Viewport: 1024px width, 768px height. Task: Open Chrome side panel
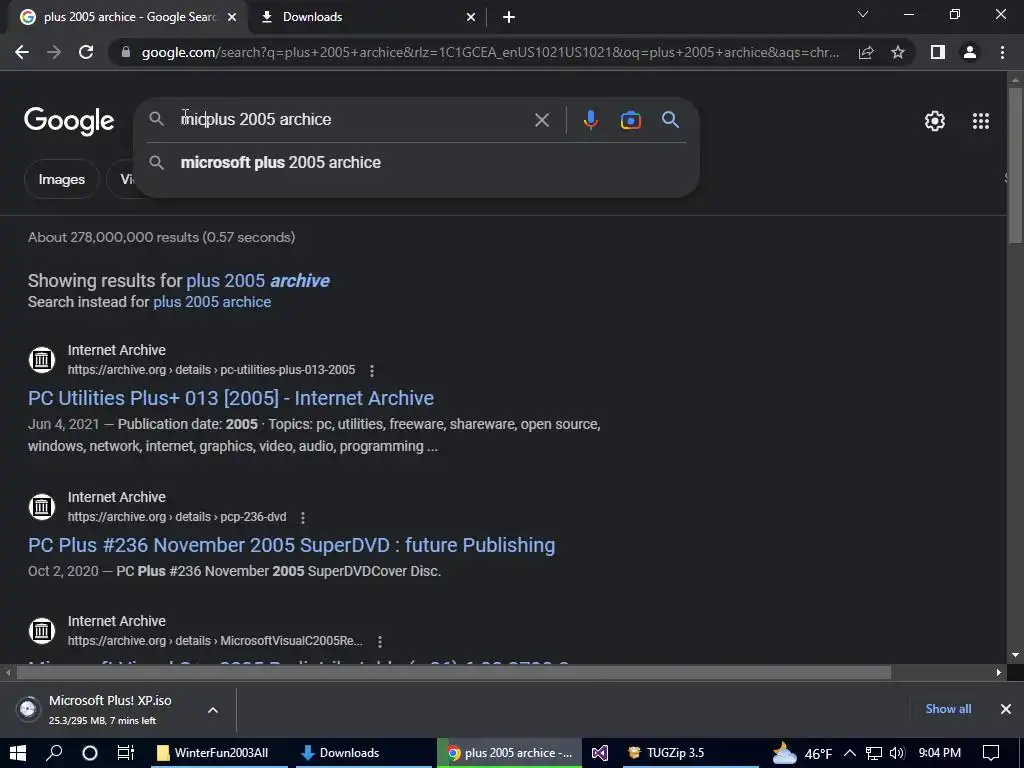tap(938, 52)
